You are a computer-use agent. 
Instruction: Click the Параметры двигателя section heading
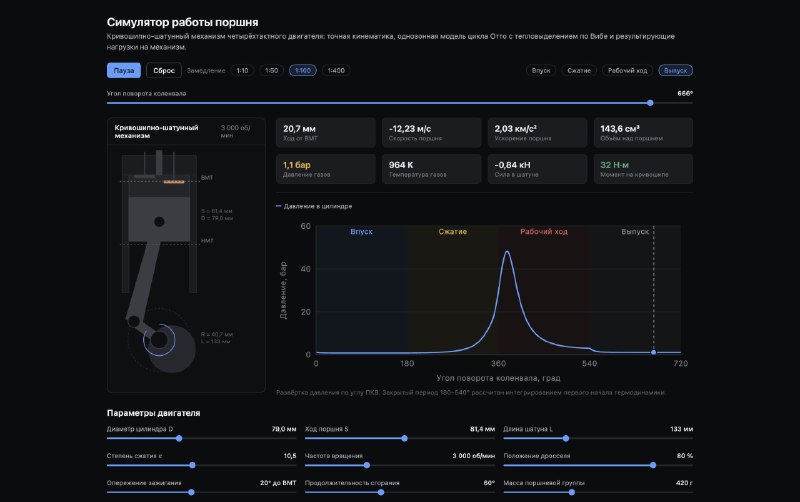[153, 413]
